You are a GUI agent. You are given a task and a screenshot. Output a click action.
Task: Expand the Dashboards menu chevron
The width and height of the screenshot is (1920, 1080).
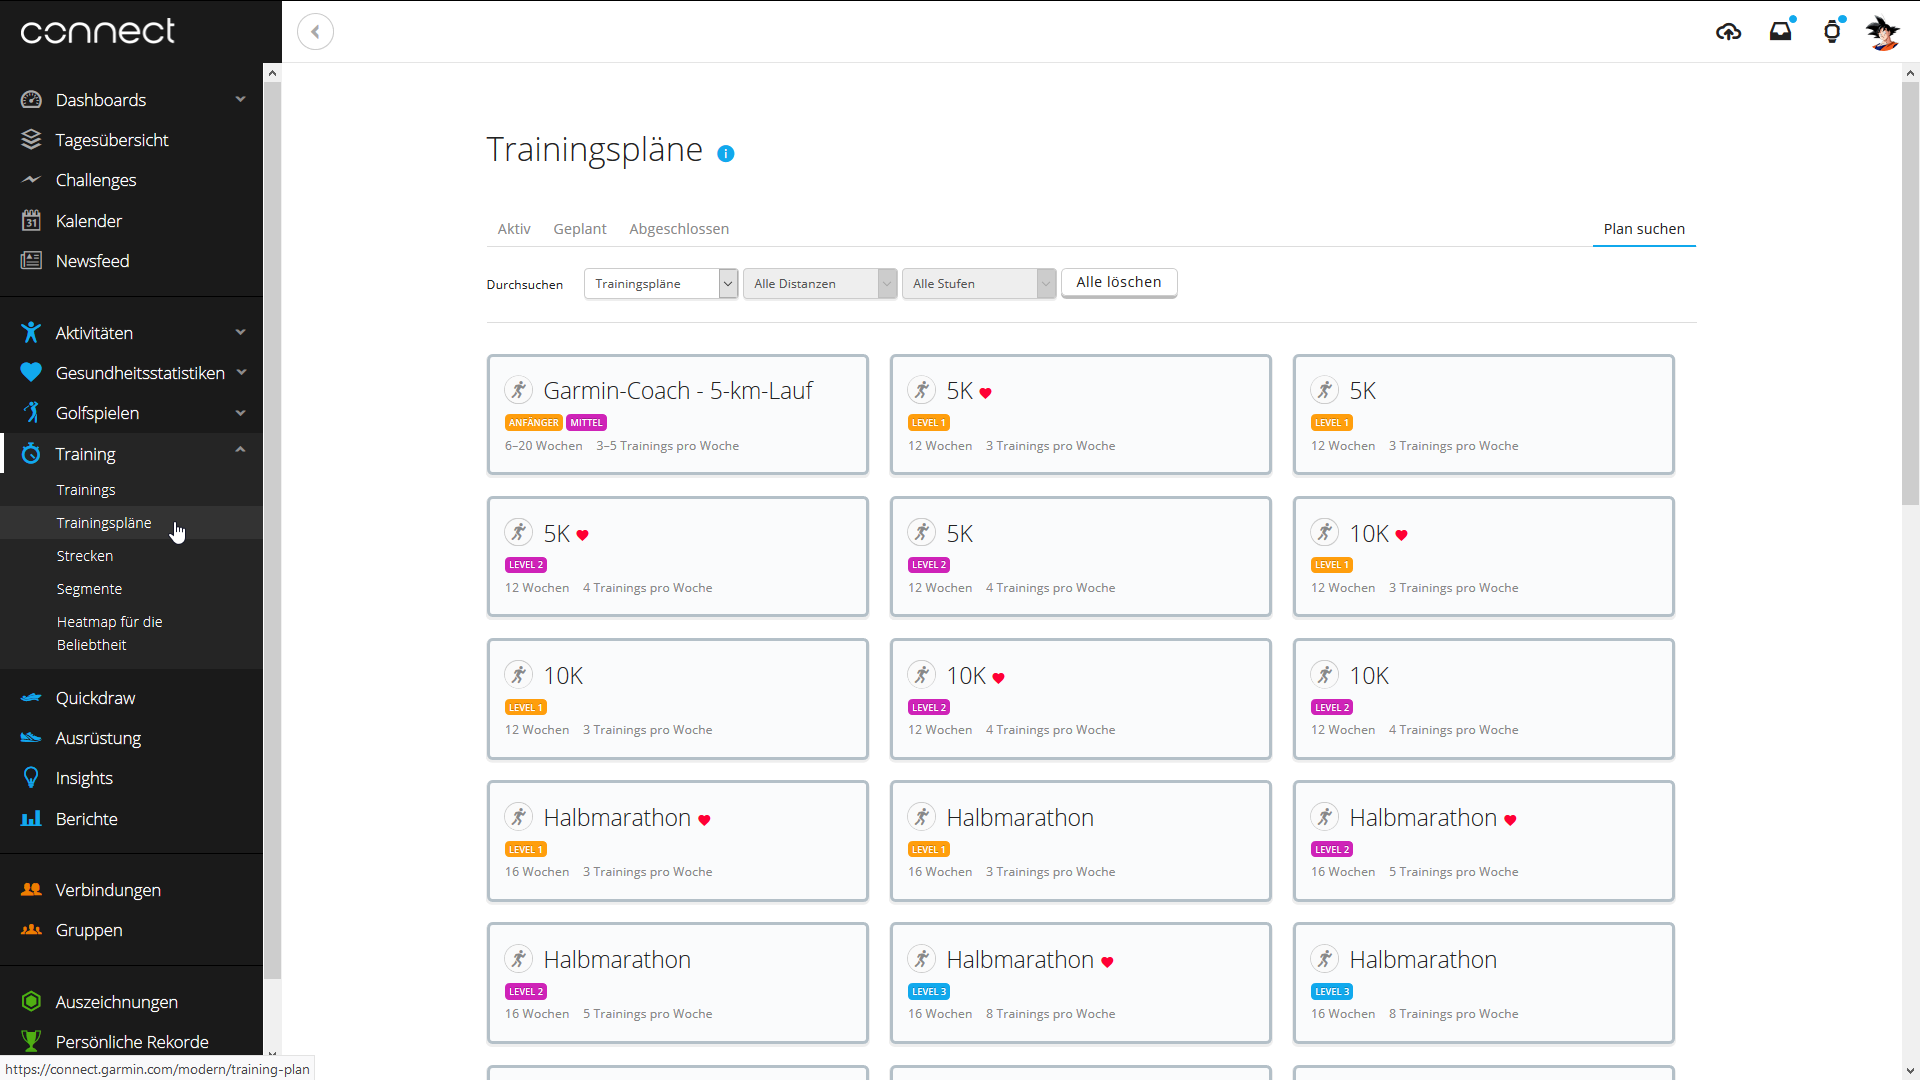coord(240,99)
